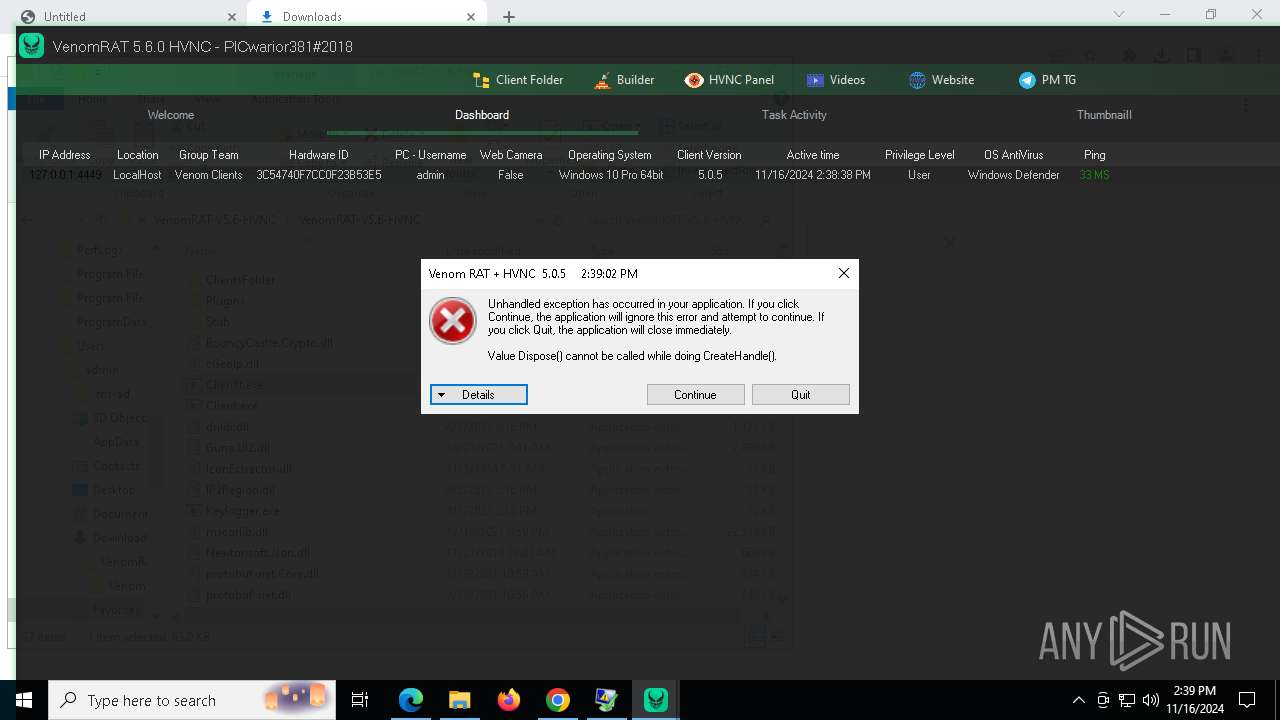Viewport: 1280px width, 720px height.
Task: Open the Windows Start menu
Action: click(x=23, y=700)
